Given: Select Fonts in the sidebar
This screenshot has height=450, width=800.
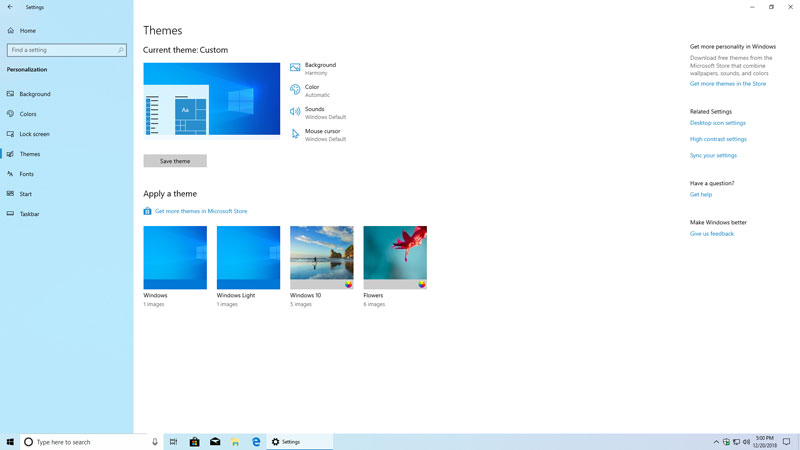Looking at the screenshot, I should (26, 174).
